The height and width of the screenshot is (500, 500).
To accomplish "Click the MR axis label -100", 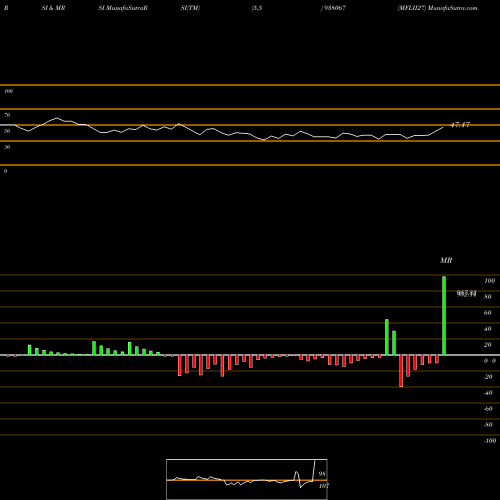I will point(490,441).
